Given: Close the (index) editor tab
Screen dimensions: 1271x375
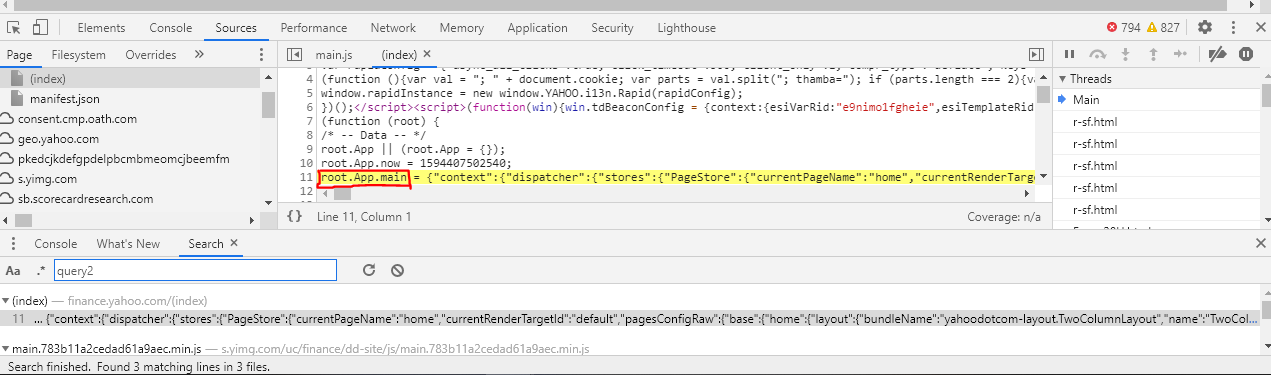Looking at the screenshot, I should [428, 55].
